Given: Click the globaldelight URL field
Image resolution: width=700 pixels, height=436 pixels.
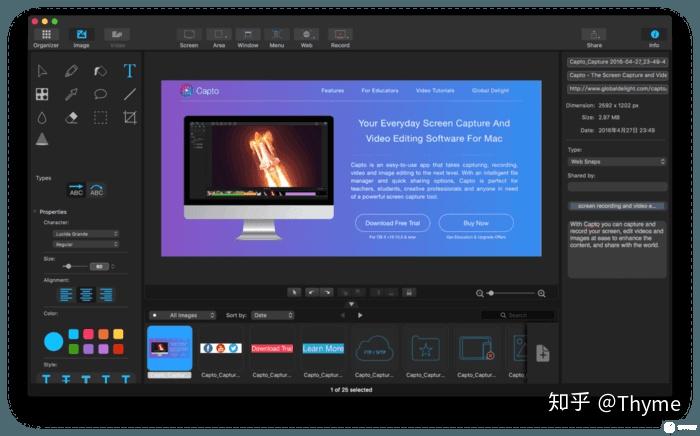Looking at the screenshot, I should click(x=617, y=89).
